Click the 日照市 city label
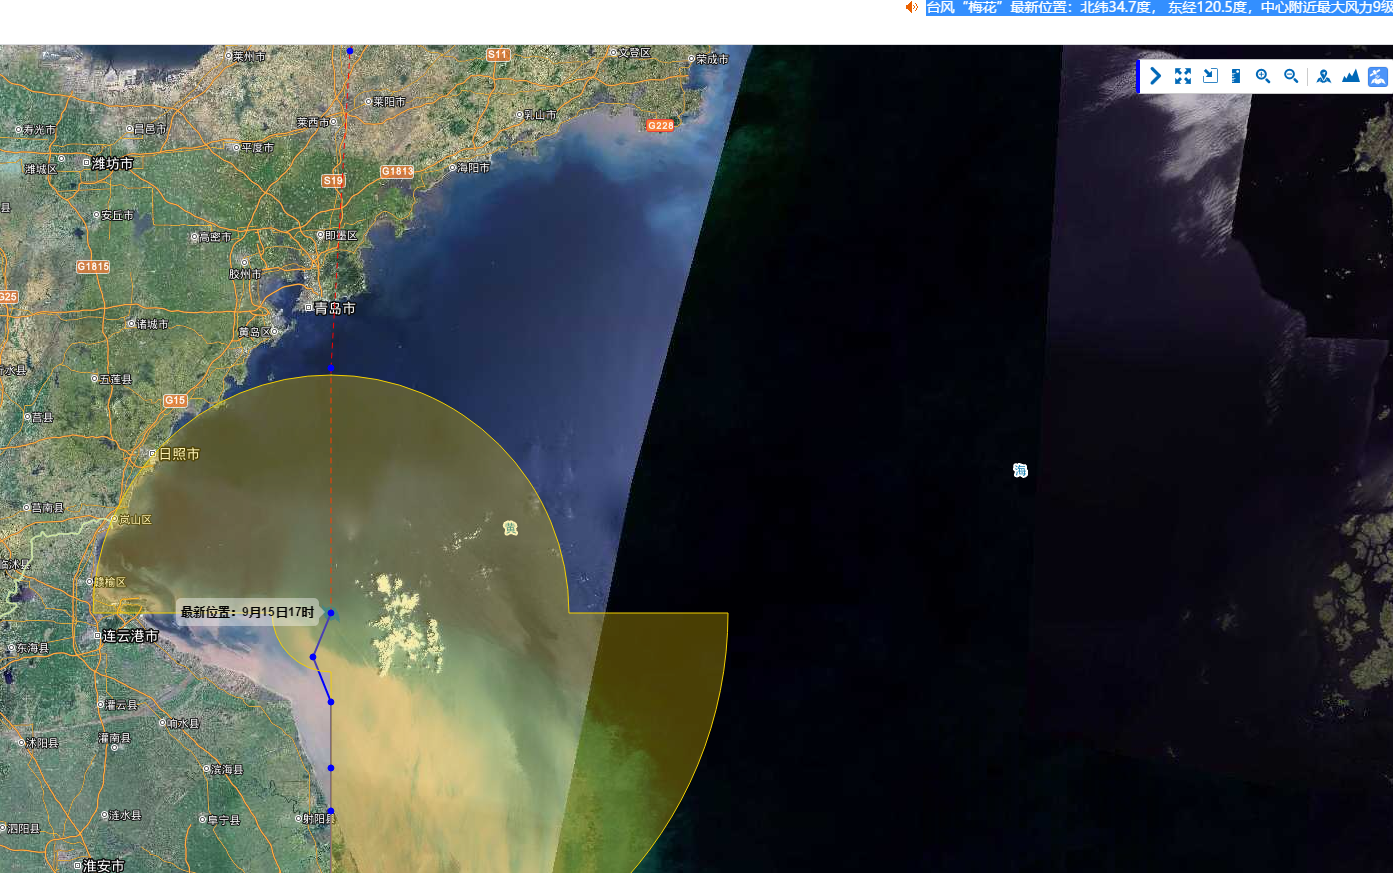Viewport: 1393px width, 873px height. (x=178, y=454)
